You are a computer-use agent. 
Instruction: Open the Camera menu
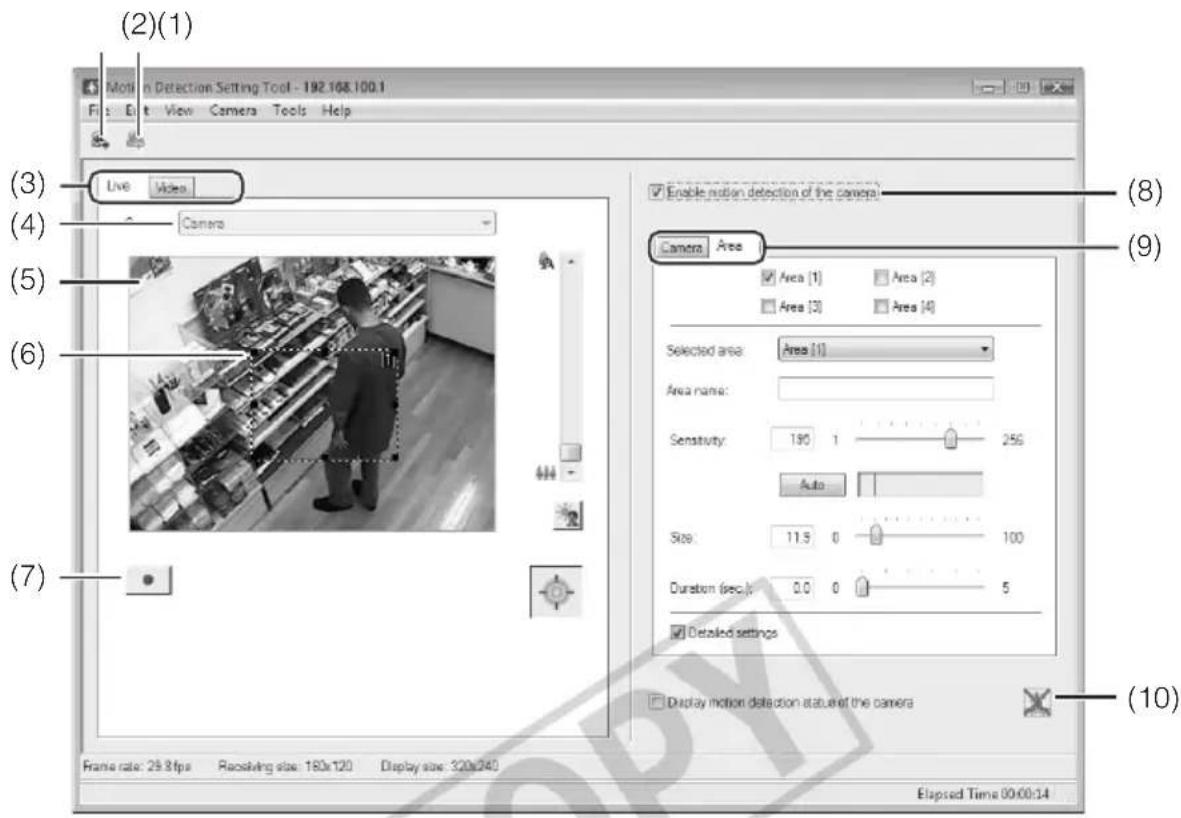[x=233, y=110]
